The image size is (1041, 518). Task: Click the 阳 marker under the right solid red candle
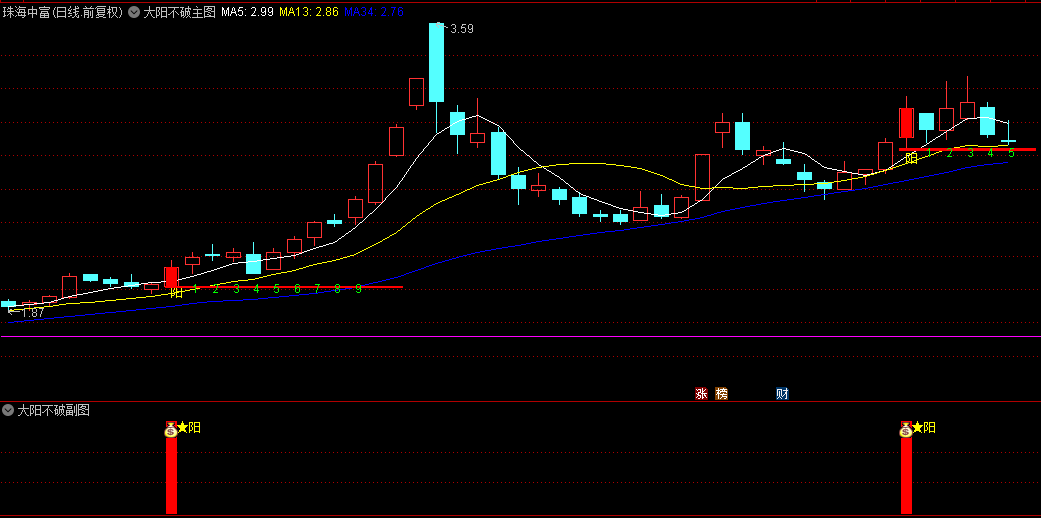tap(912, 158)
